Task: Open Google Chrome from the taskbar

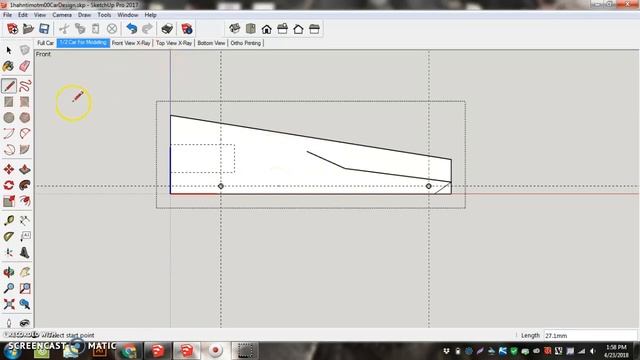Action: point(129,351)
